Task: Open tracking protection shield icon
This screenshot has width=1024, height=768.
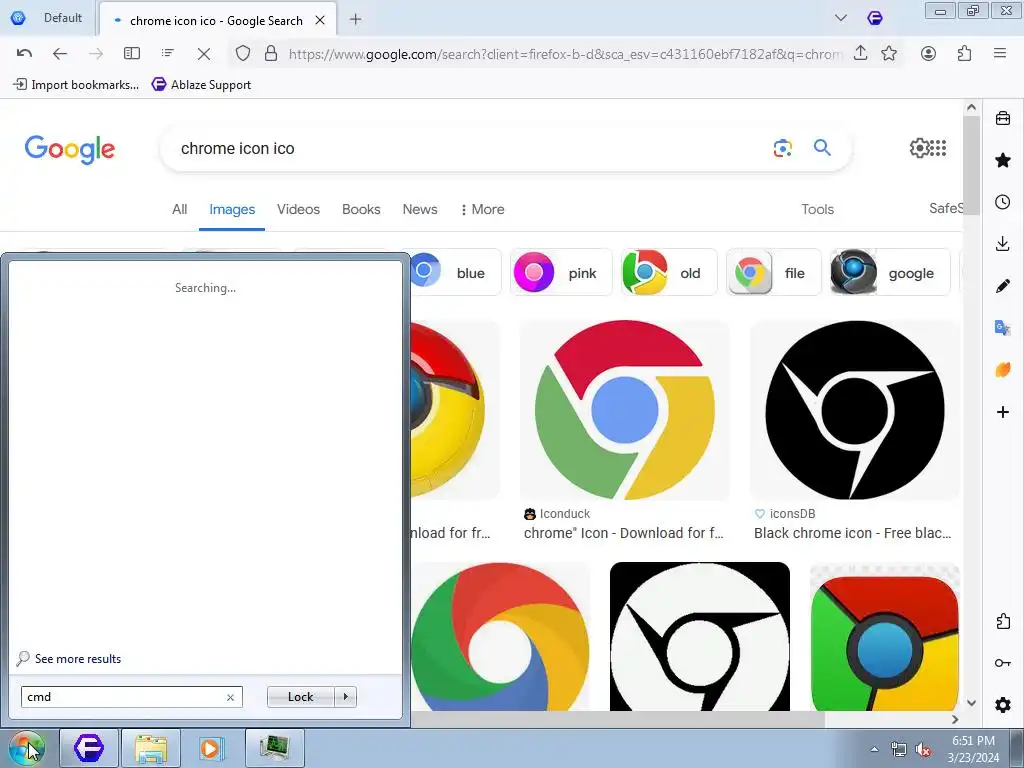Action: (x=243, y=54)
